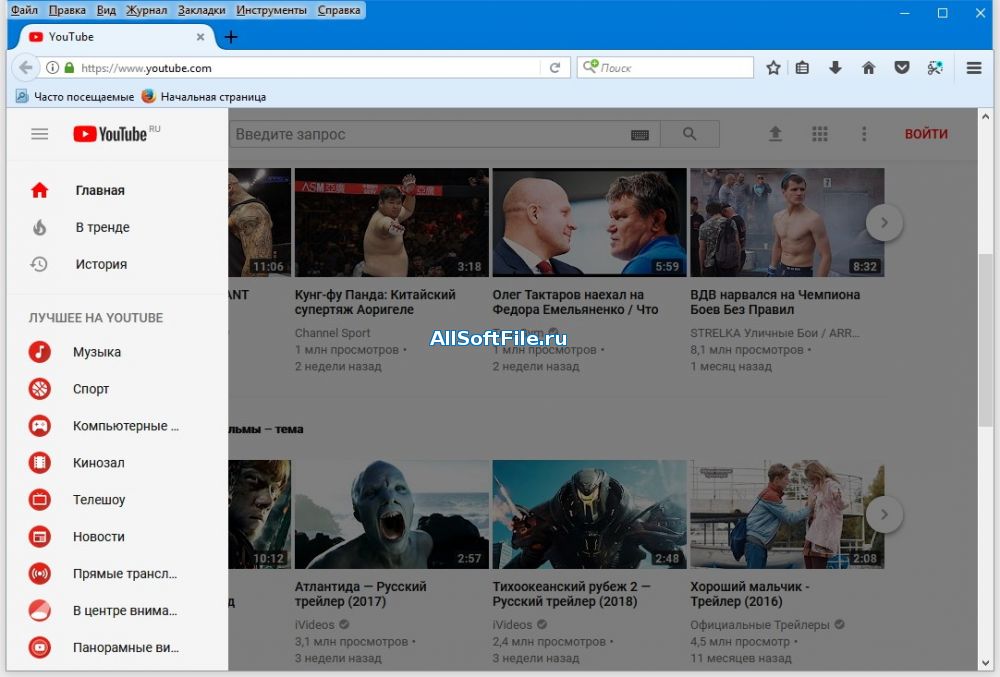Image resolution: width=1000 pixels, height=677 pixels.
Task: Open the Журнал menu
Action: click(146, 10)
